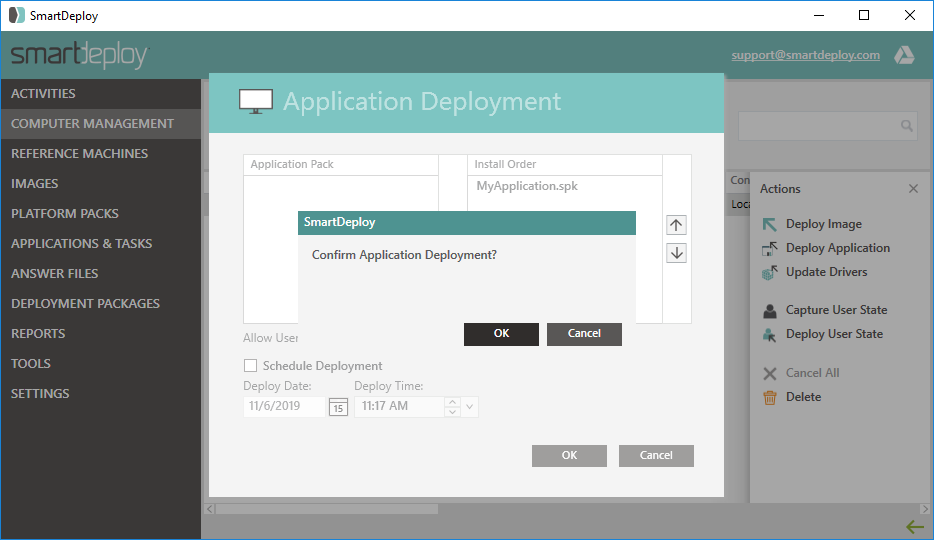Click the Deploy Date field
This screenshot has width=934, height=540.
point(284,407)
